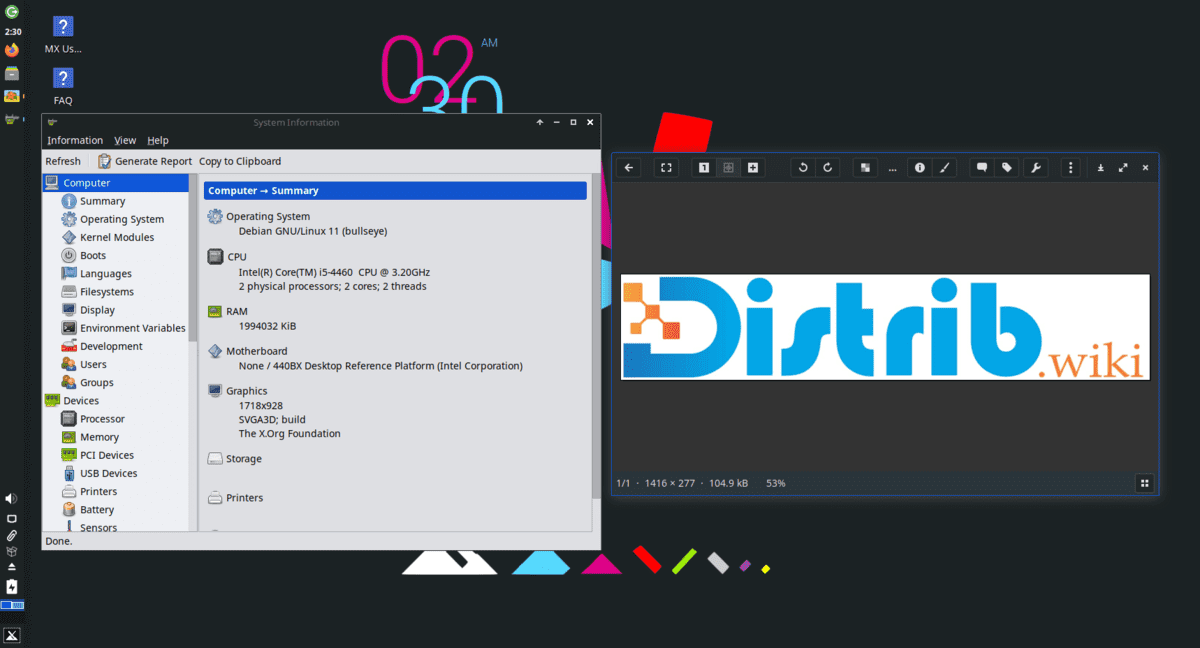Click the download arrow icon in viewer
Screen dimensions: 1200x648
[1101, 168]
